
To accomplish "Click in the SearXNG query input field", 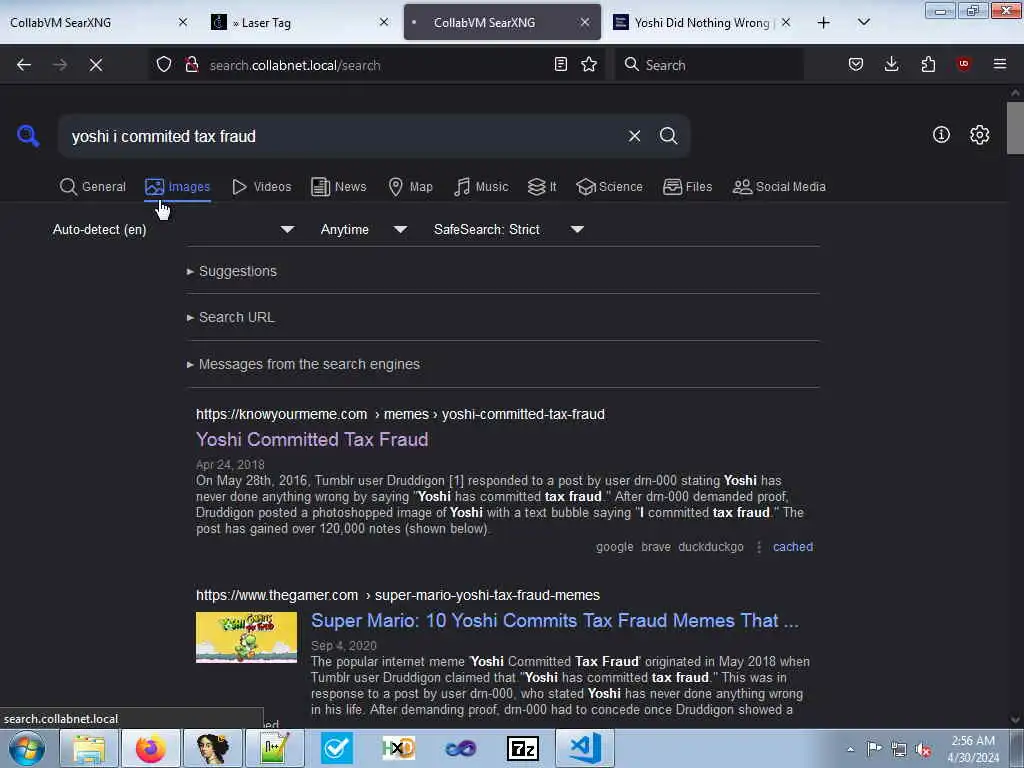I will (343, 136).
